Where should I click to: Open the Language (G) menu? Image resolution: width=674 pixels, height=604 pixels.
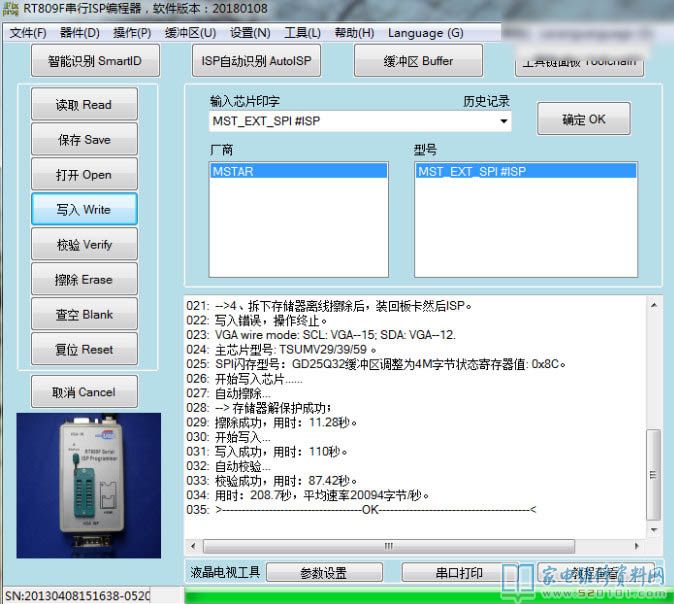425,33
